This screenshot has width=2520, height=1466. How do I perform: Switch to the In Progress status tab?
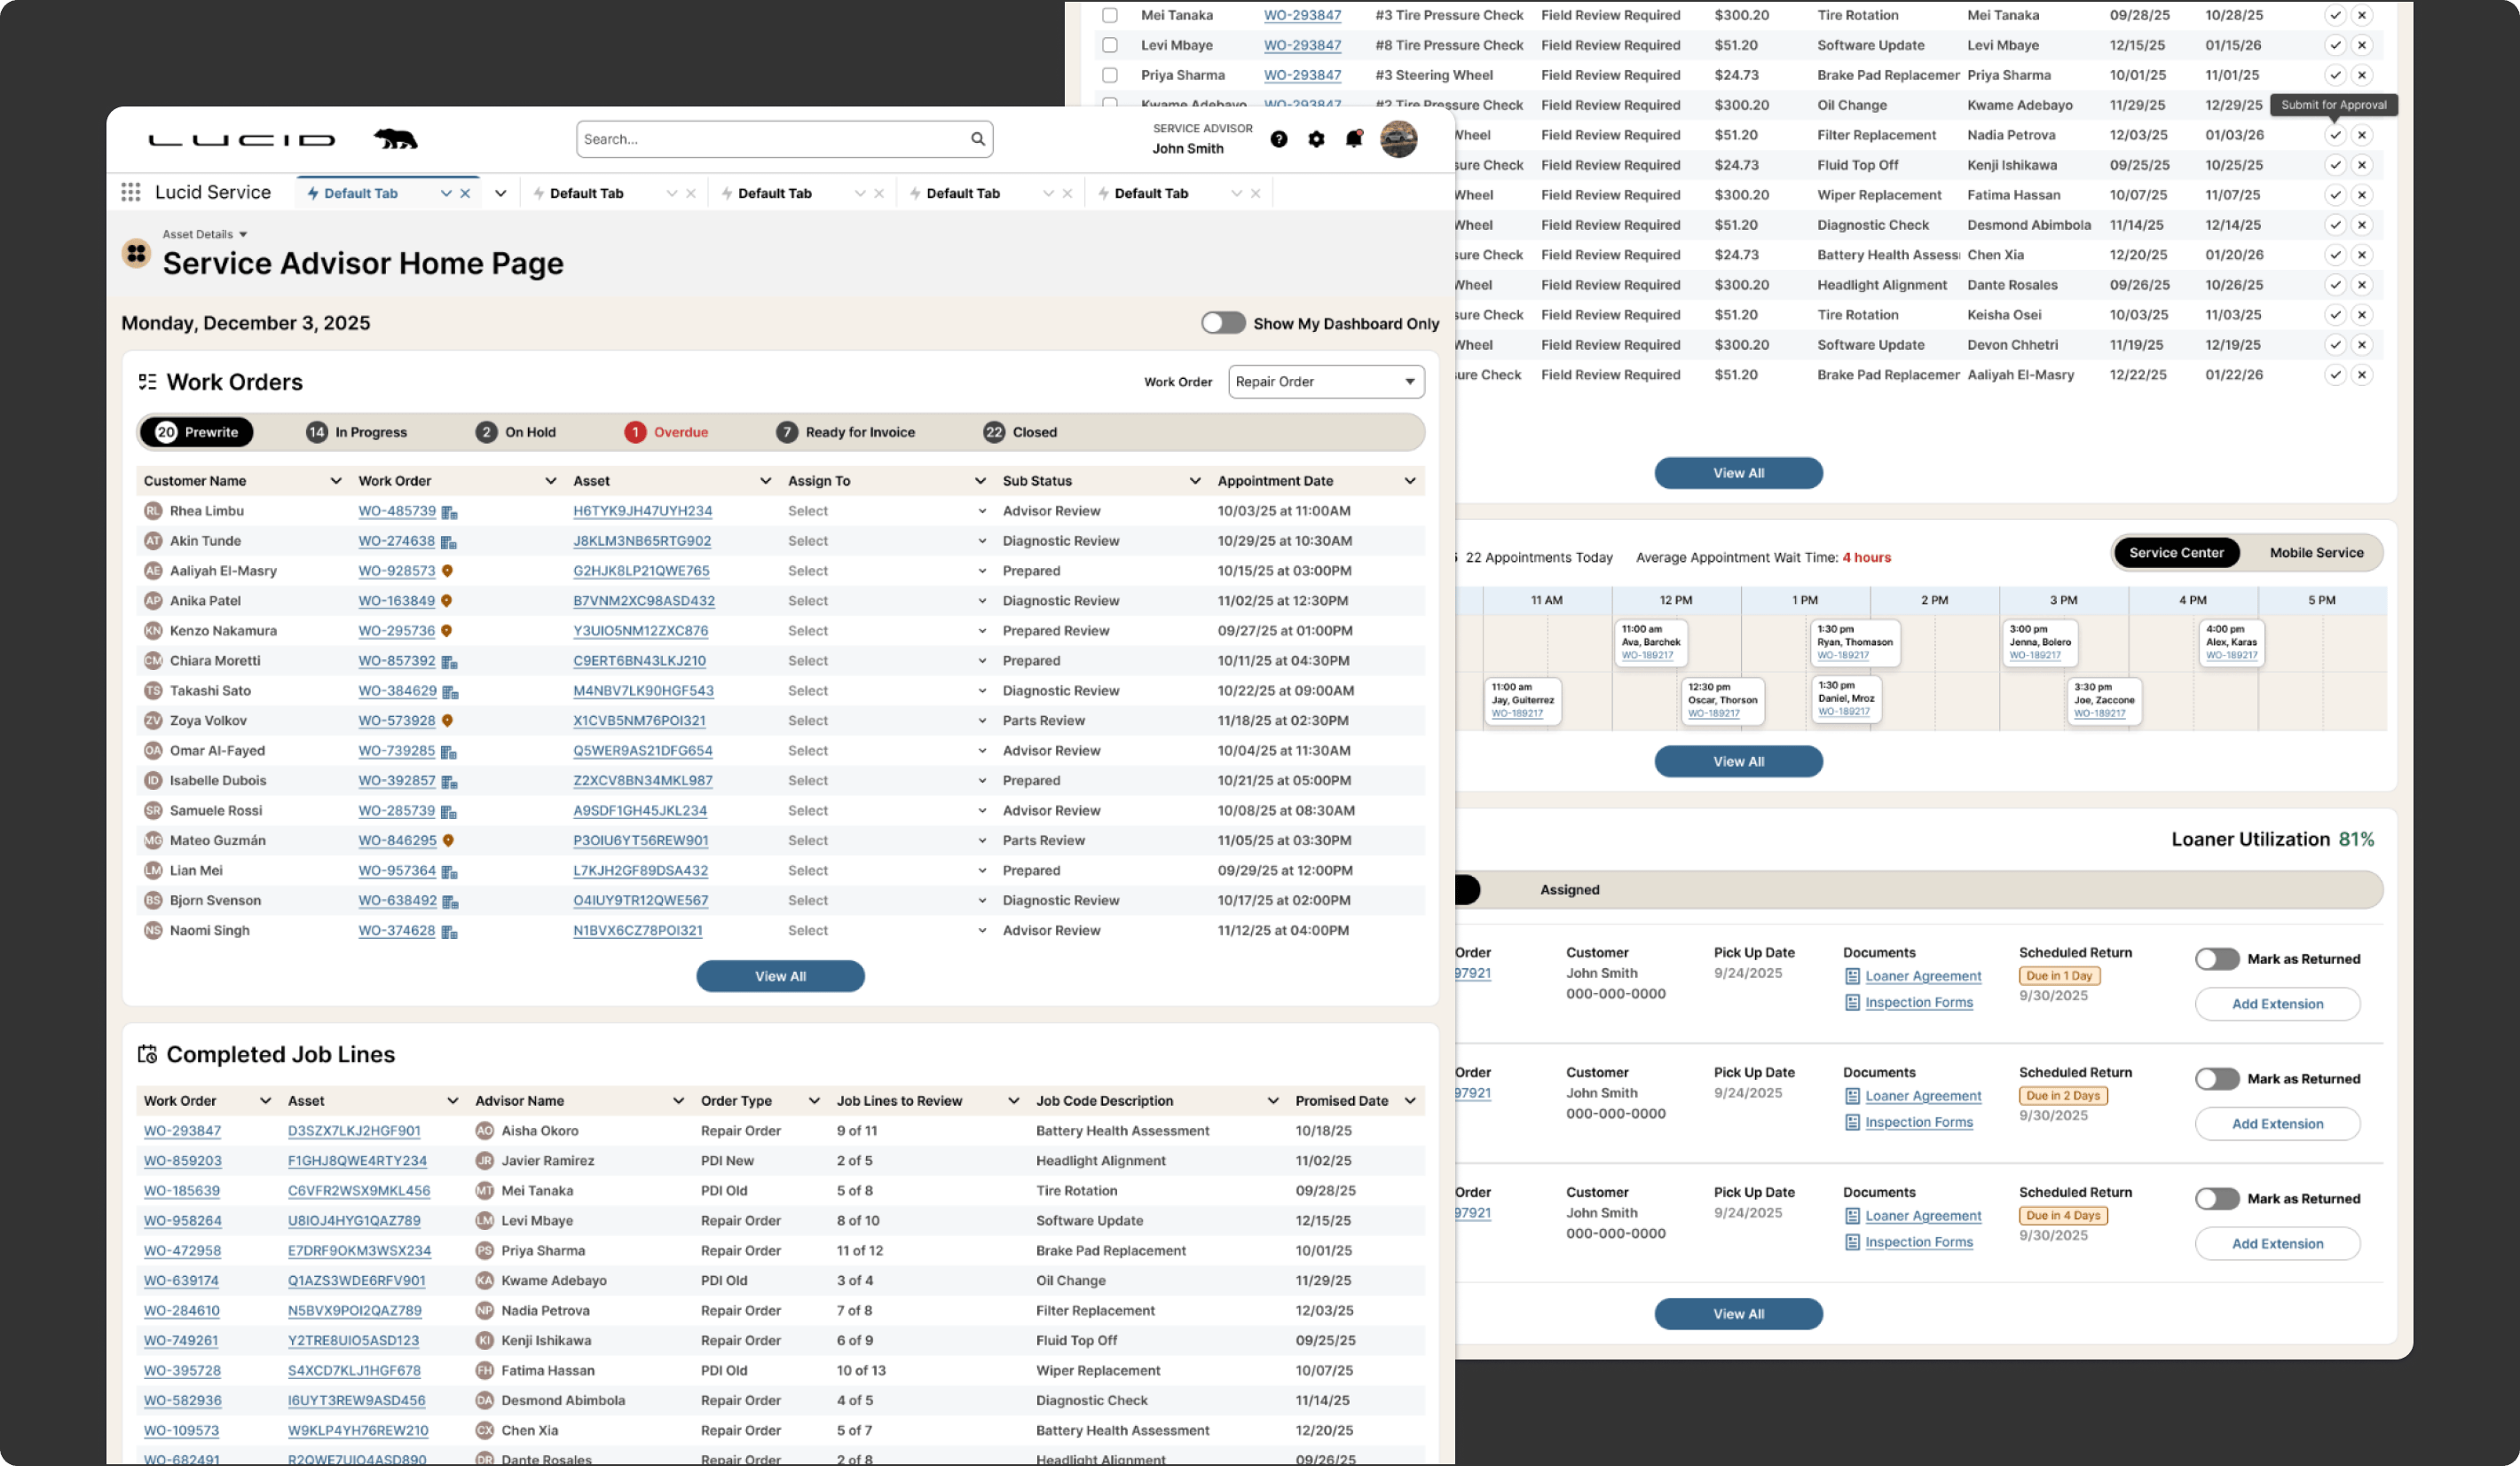(x=357, y=432)
